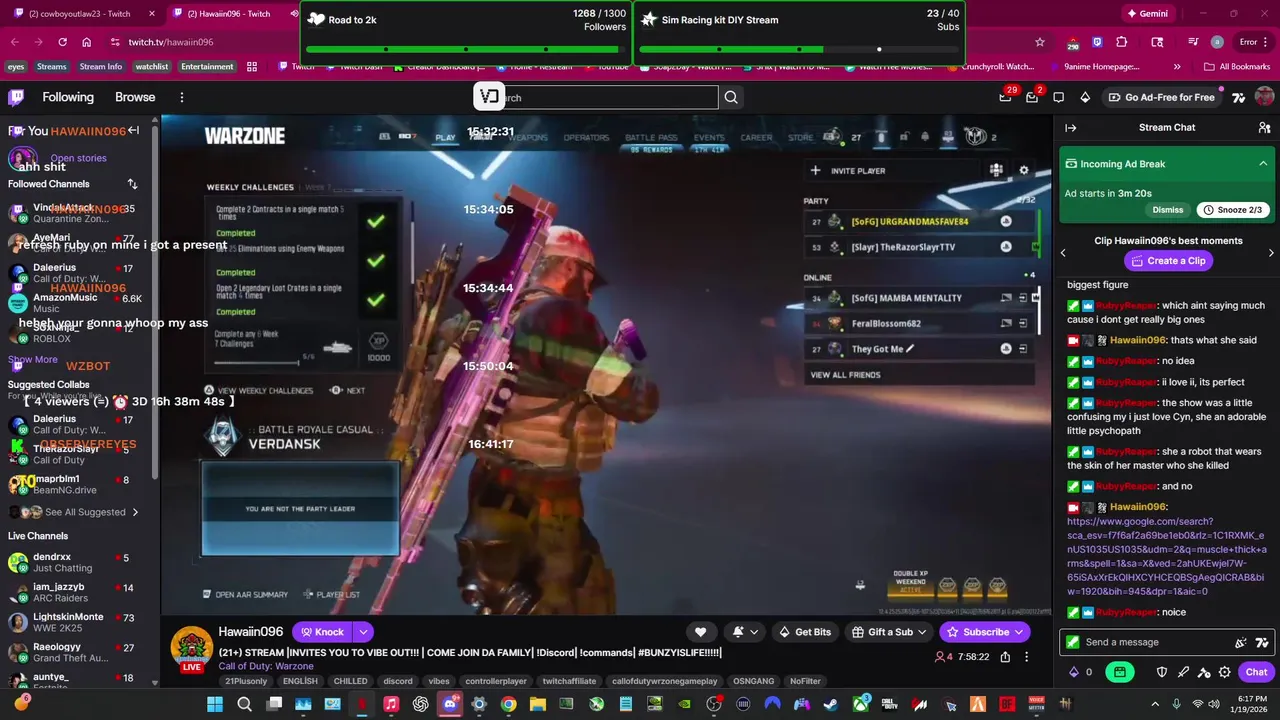Image resolution: width=1280 pixels, height=720 pixels.
Task: Open the Windows Start button
Action: pos(215,704)
